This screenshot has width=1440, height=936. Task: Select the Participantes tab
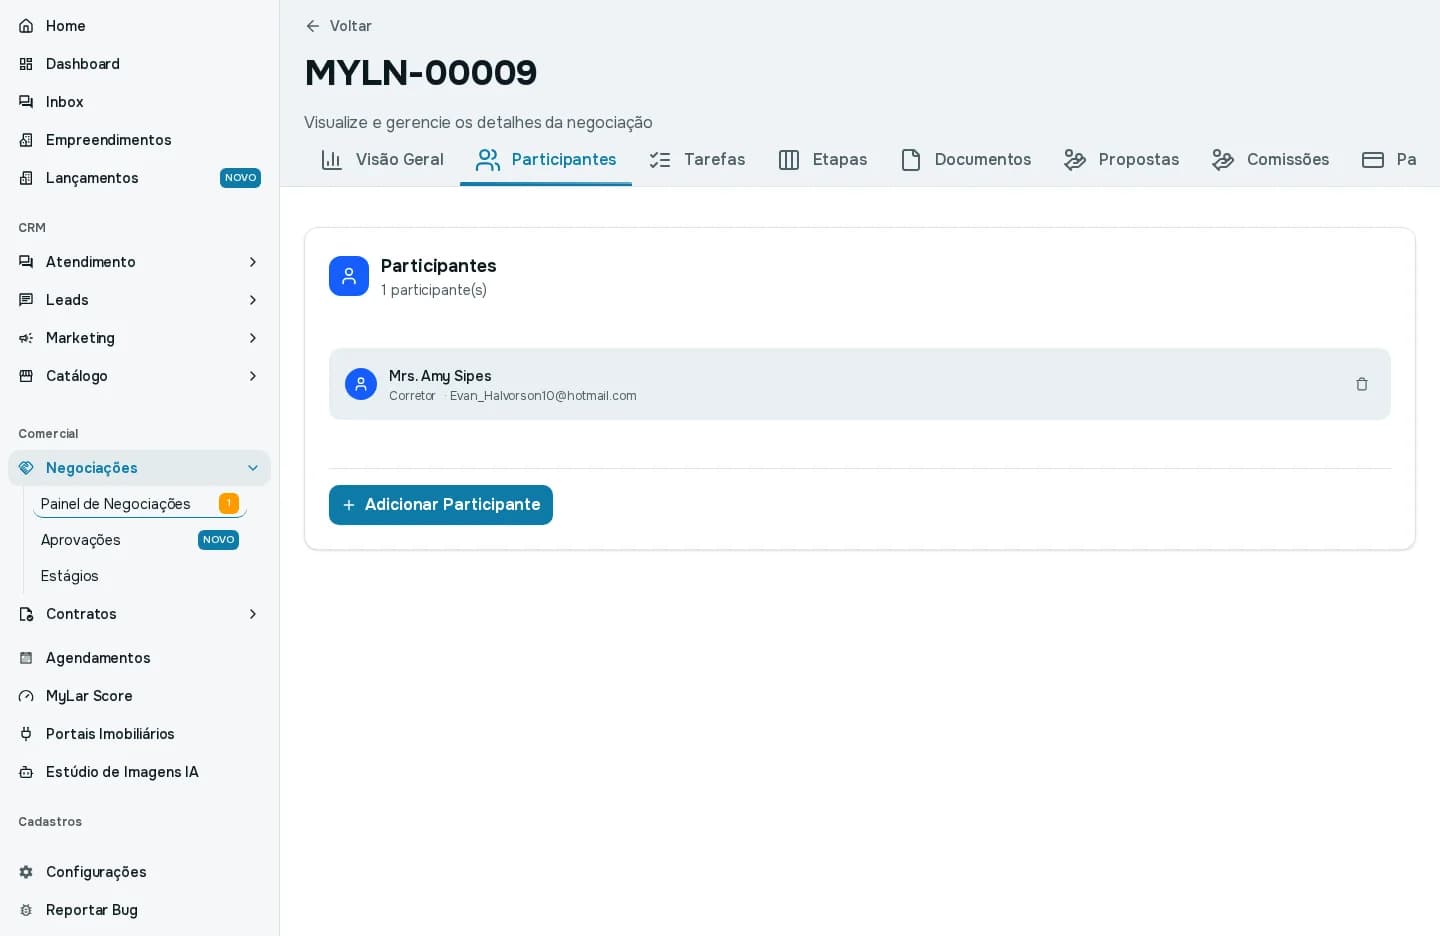(546, 160)
